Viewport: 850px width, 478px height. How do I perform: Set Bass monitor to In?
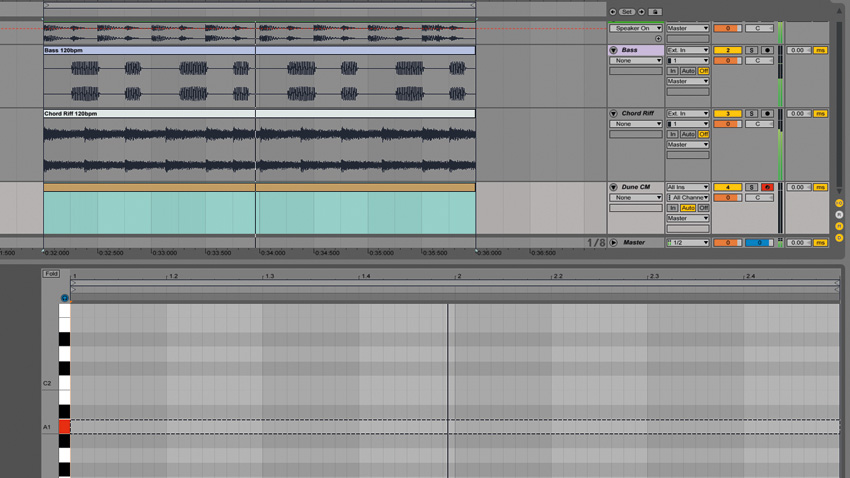click(672, 71)
